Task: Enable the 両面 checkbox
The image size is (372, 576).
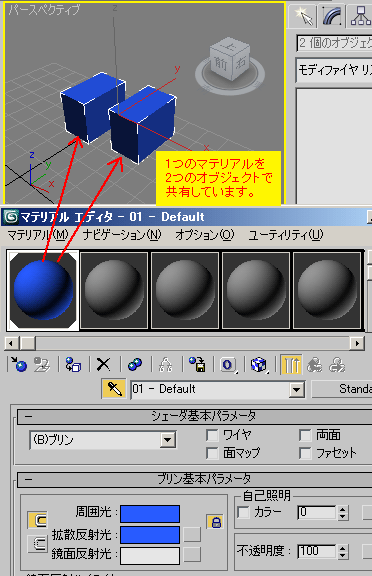Action: pyautogui.click(x=305, y=435)
